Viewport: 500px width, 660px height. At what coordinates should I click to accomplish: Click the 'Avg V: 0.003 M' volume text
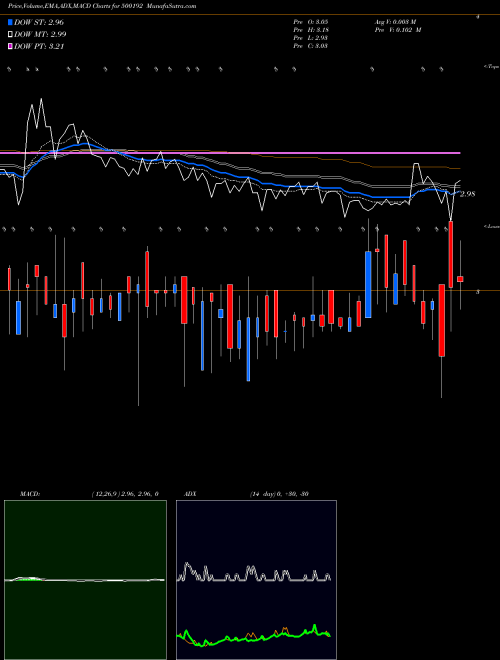[395, 21]
